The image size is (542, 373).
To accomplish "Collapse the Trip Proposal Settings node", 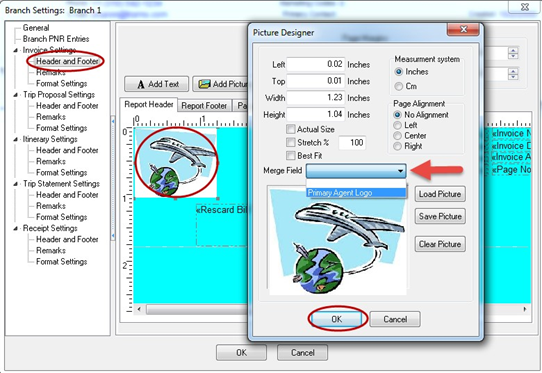I will tap(16, 95).
